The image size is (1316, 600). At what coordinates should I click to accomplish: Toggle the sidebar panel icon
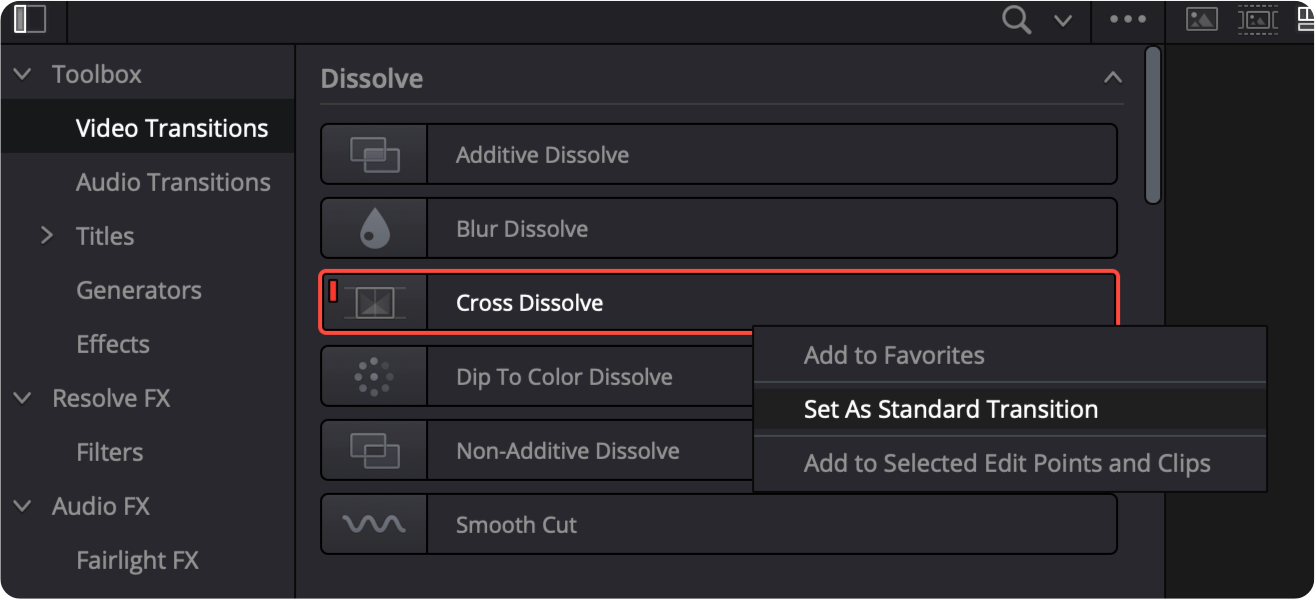click(30, 19)
